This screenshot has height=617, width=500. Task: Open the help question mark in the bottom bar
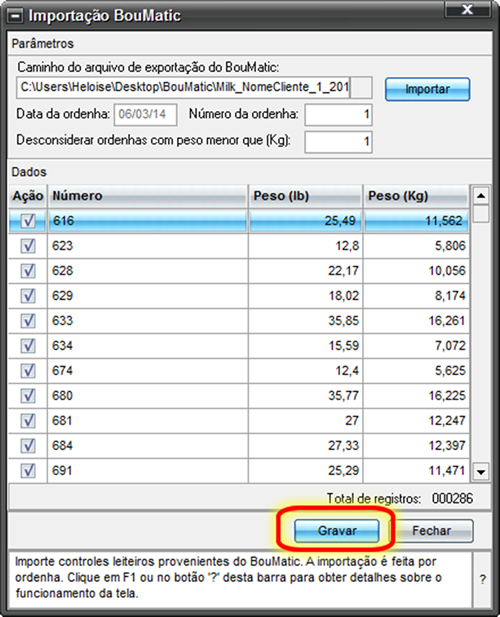[483, 579]
